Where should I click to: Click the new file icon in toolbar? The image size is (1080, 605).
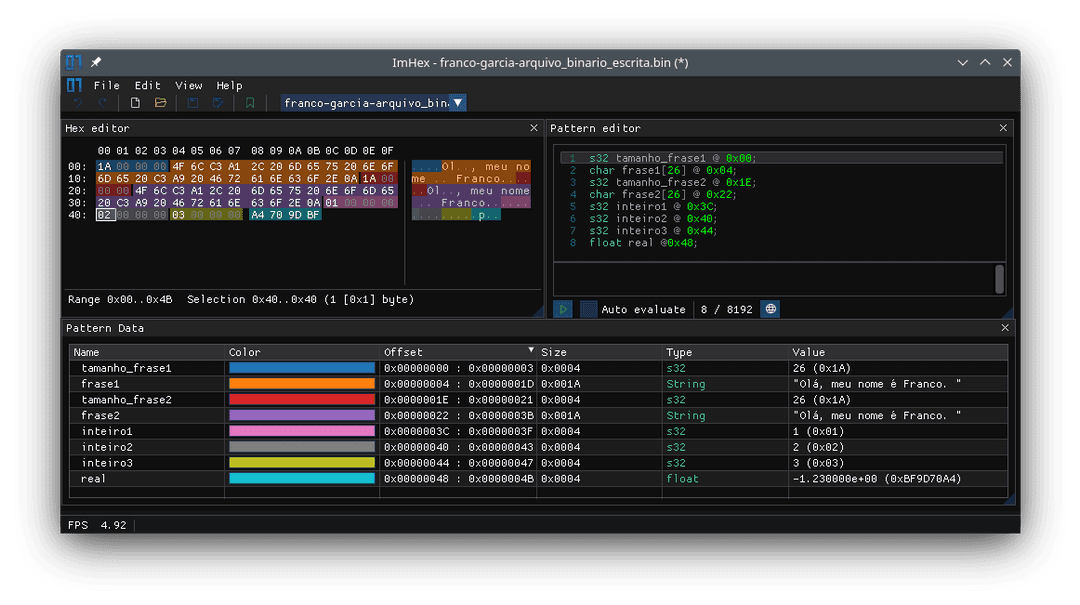135,103
